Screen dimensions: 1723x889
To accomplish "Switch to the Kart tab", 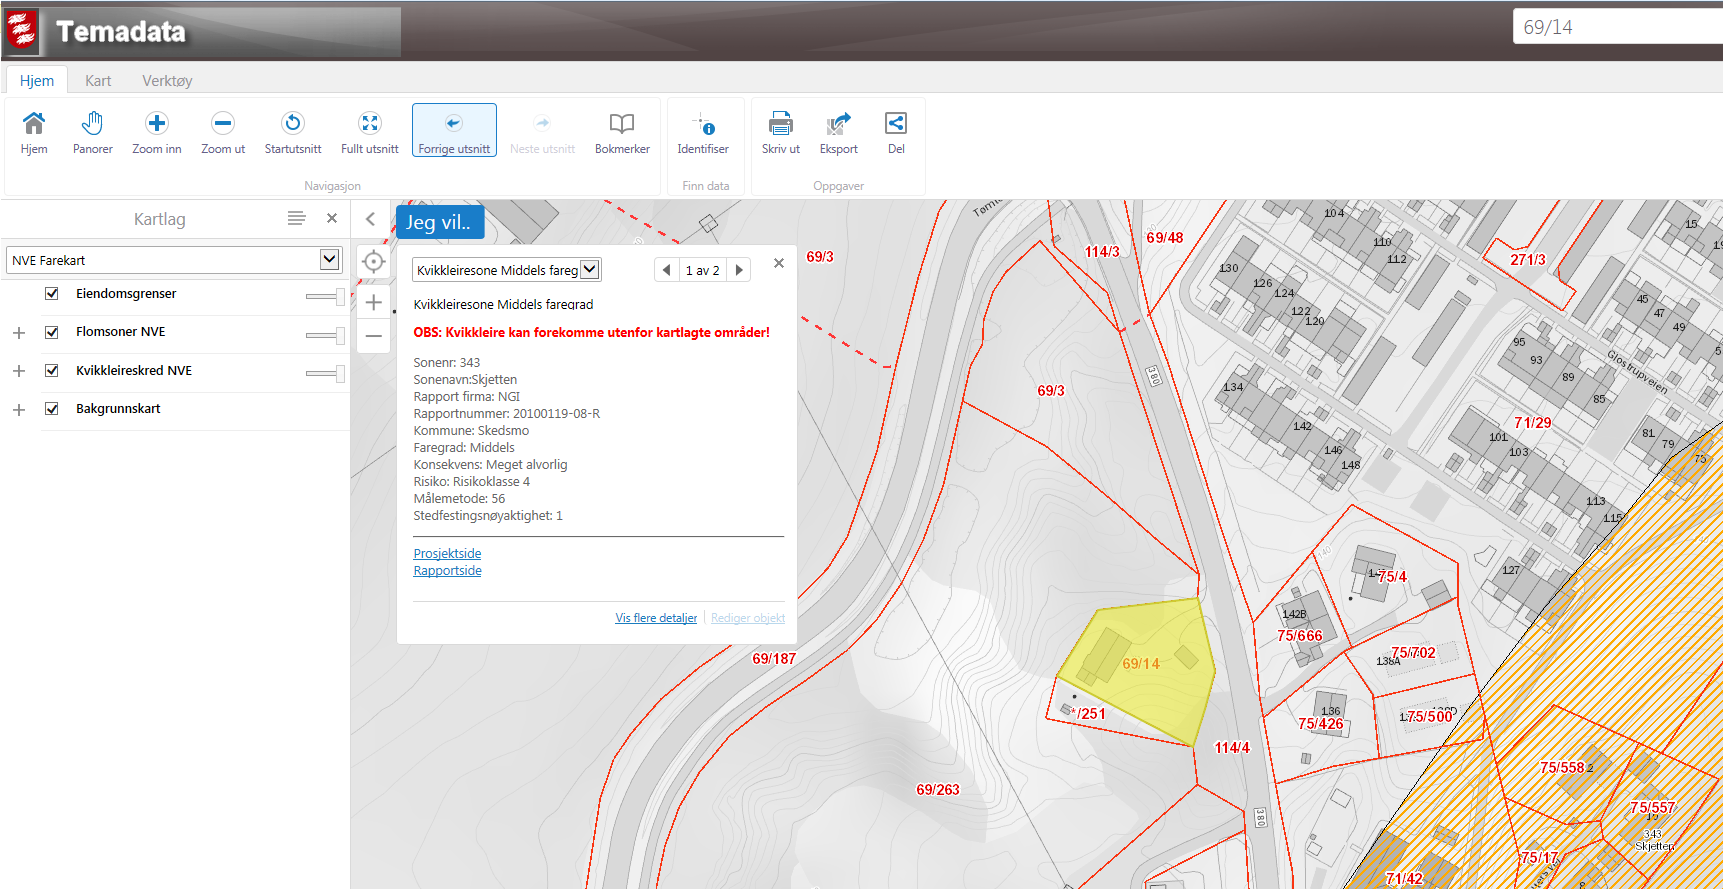I will pyautogui.click(x=98, y=80).
